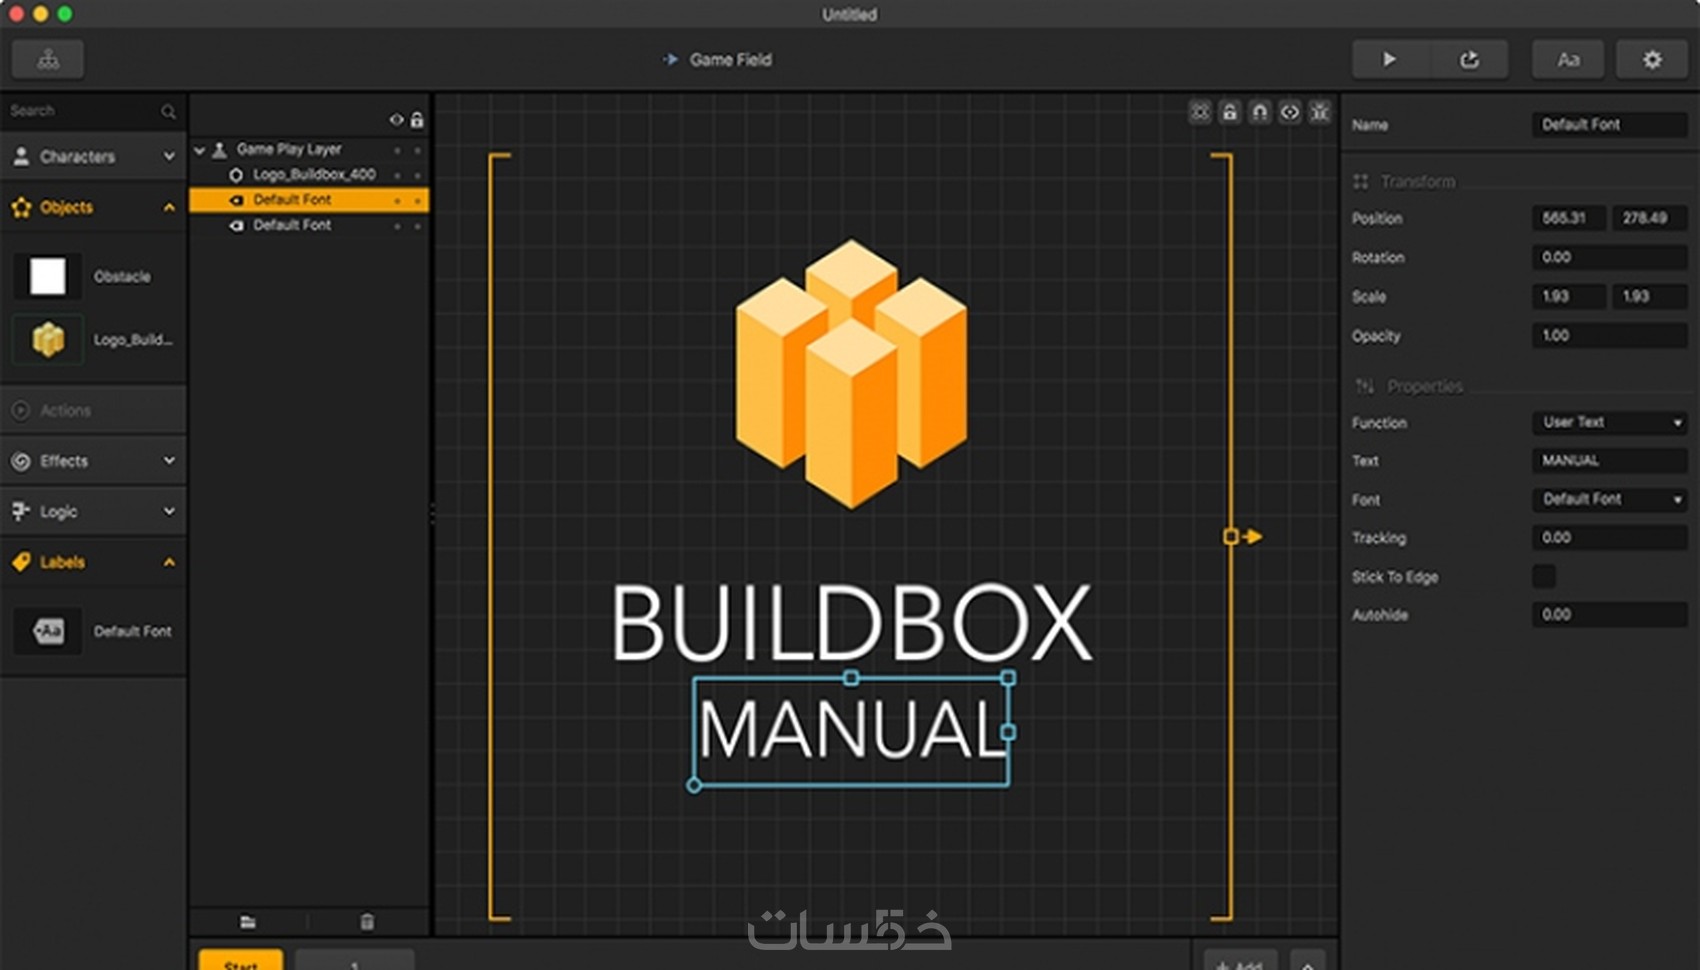Edit the Name field Default Font

[1610, 125]
